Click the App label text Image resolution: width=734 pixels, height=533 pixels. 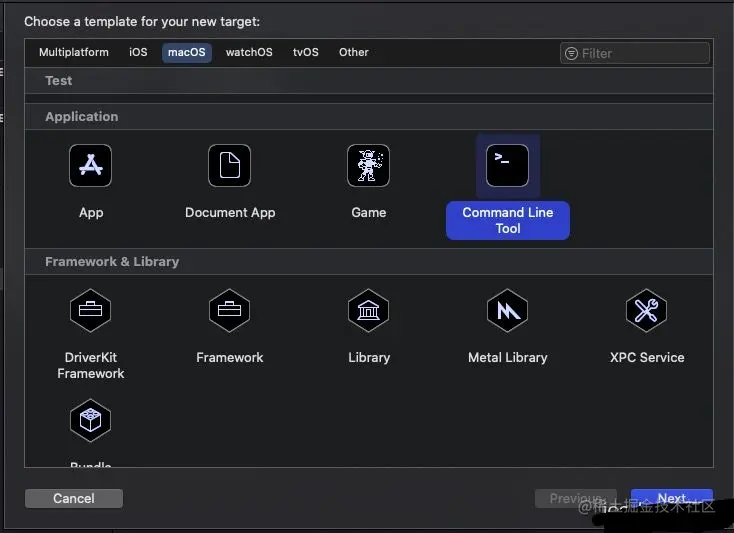click(x=91, y=213)
